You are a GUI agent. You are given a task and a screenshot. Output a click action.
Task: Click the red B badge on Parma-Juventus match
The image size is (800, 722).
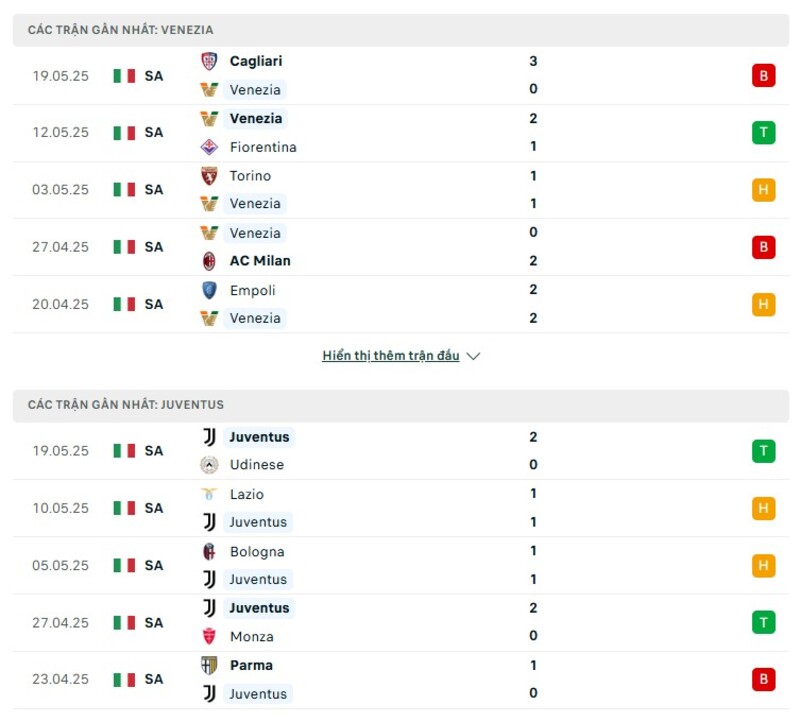tap(766, 679)
